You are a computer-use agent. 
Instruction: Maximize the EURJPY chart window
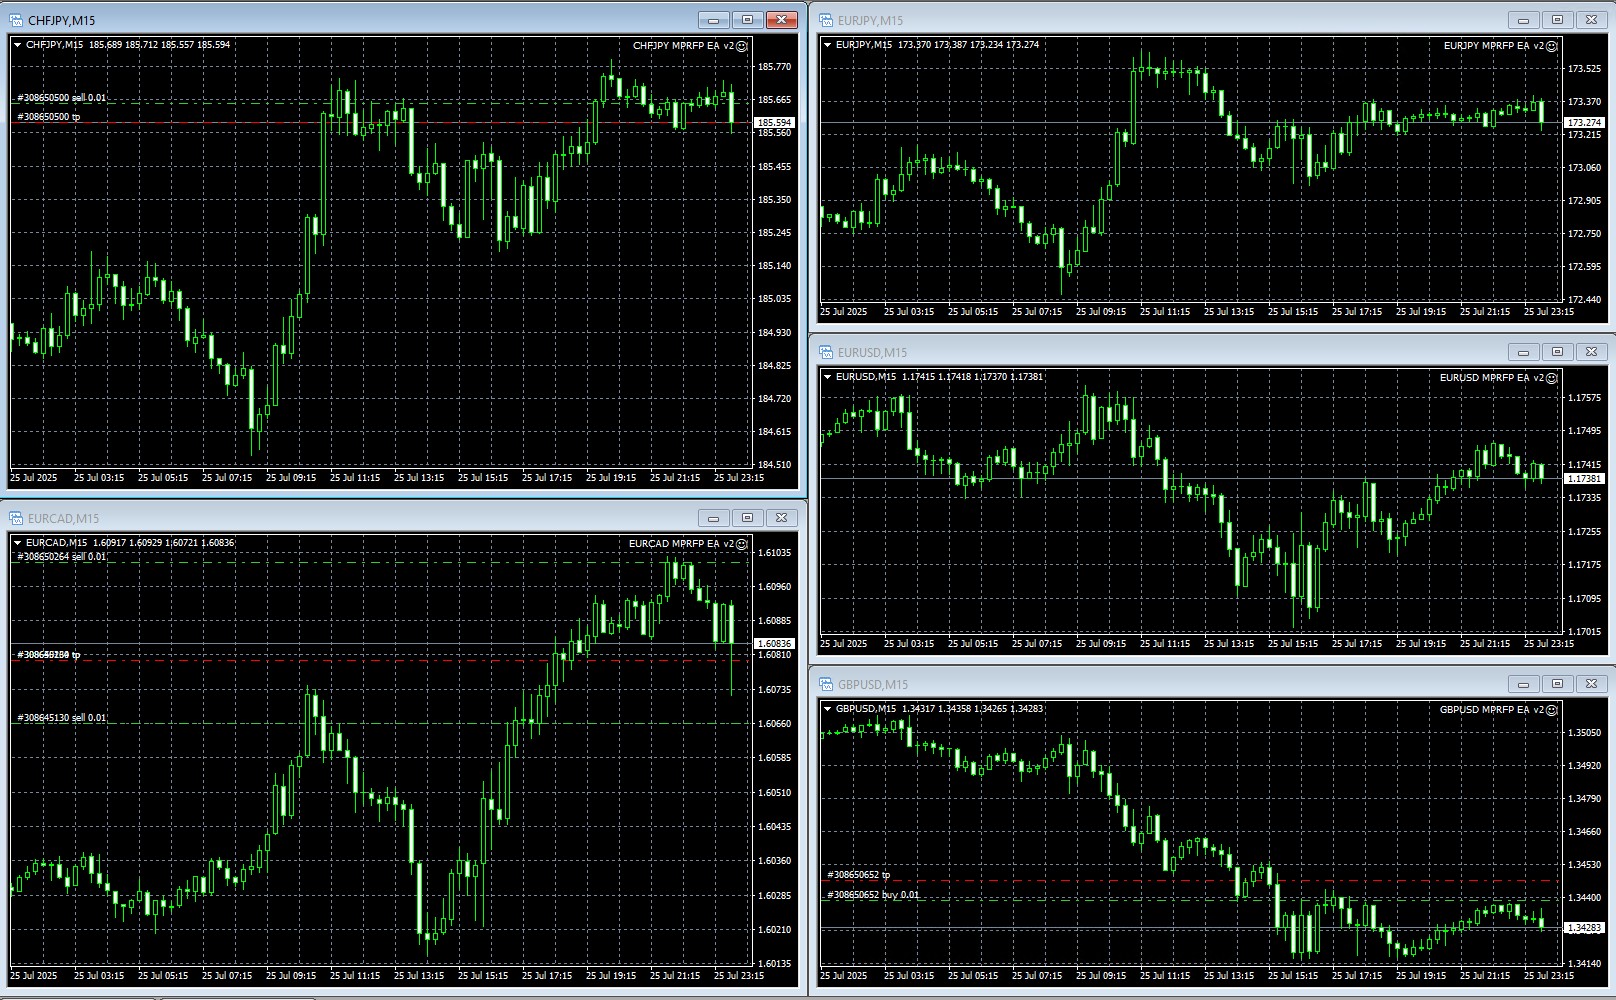pos(1557,20)
